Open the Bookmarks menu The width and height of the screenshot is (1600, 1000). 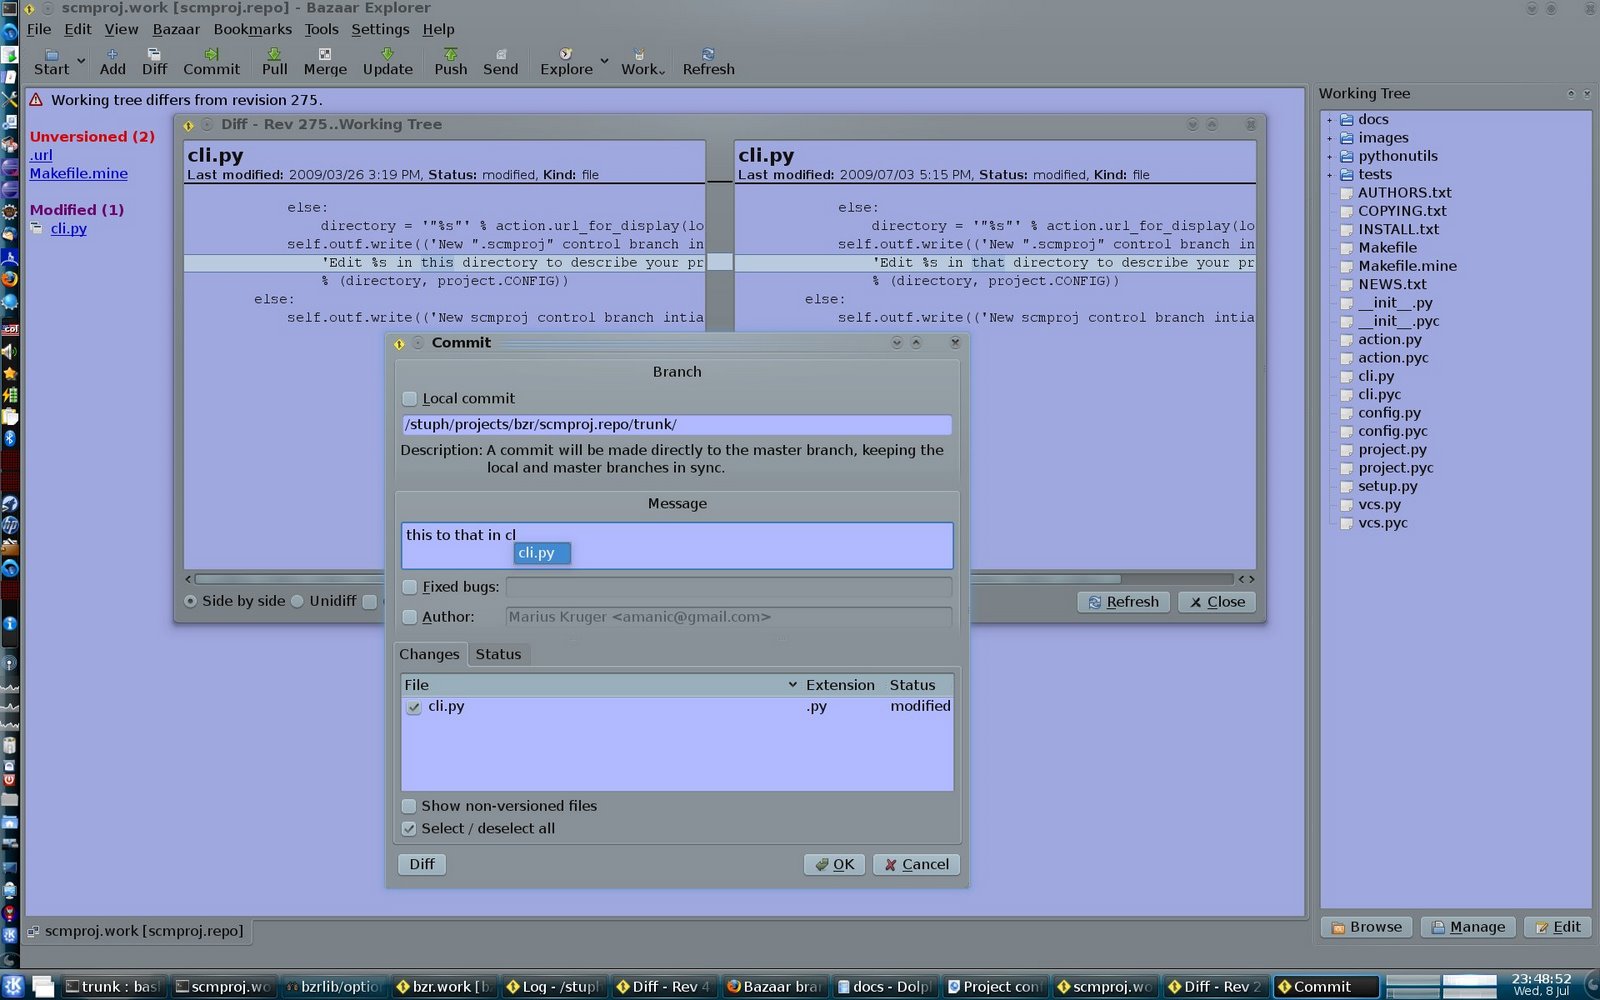[x=252, y=29]
